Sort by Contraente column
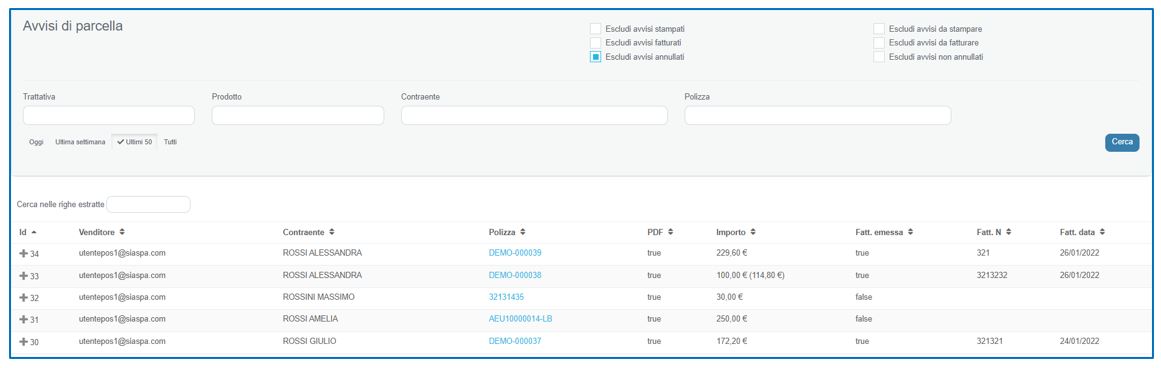 [332, 232]
